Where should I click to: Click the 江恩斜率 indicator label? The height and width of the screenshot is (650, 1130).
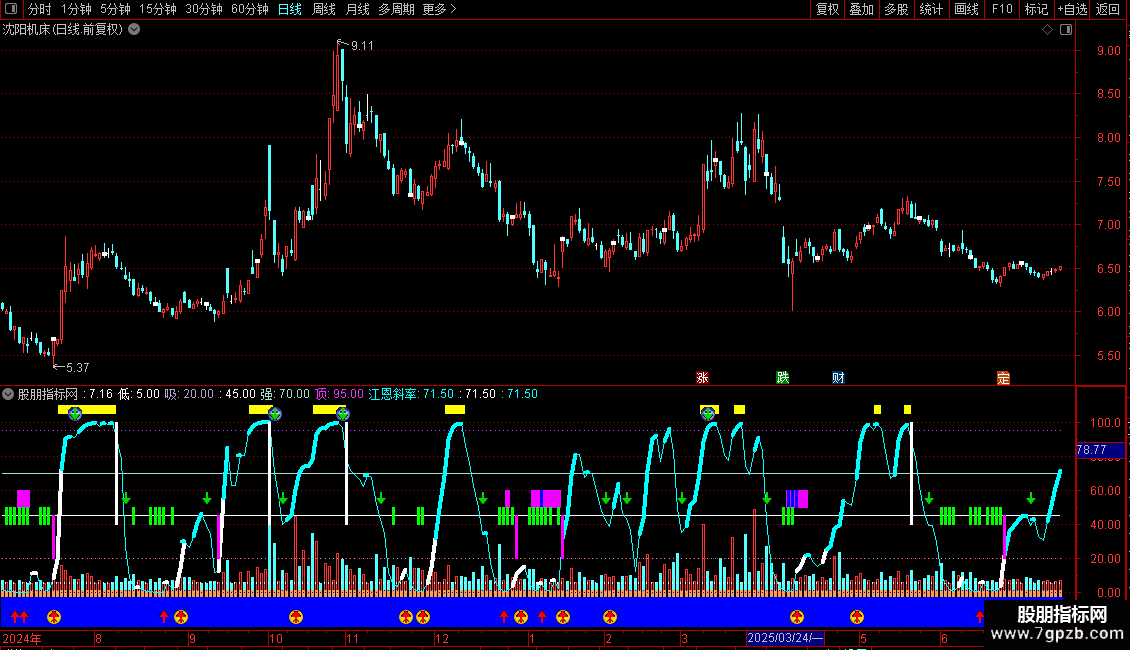pyautogui.click(x=393, y=394)
